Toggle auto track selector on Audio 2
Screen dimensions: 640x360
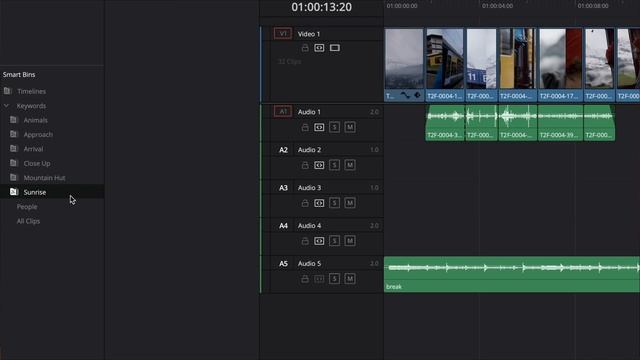pos(319,165)
